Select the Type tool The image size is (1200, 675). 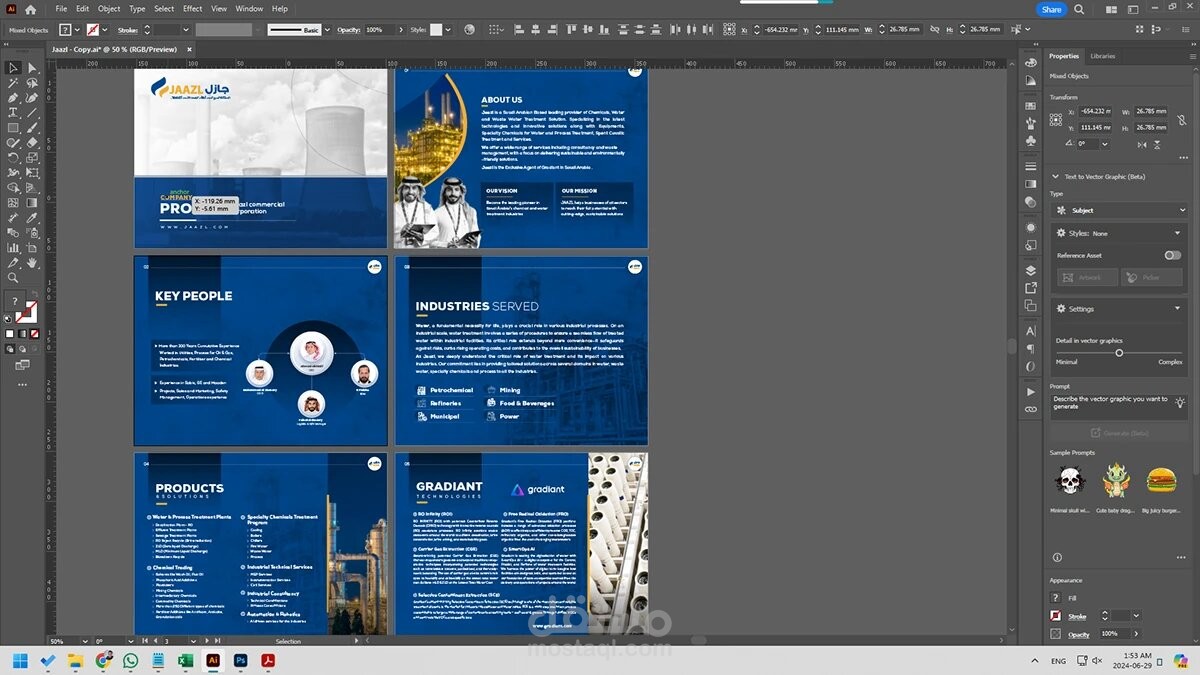(13, 113)
